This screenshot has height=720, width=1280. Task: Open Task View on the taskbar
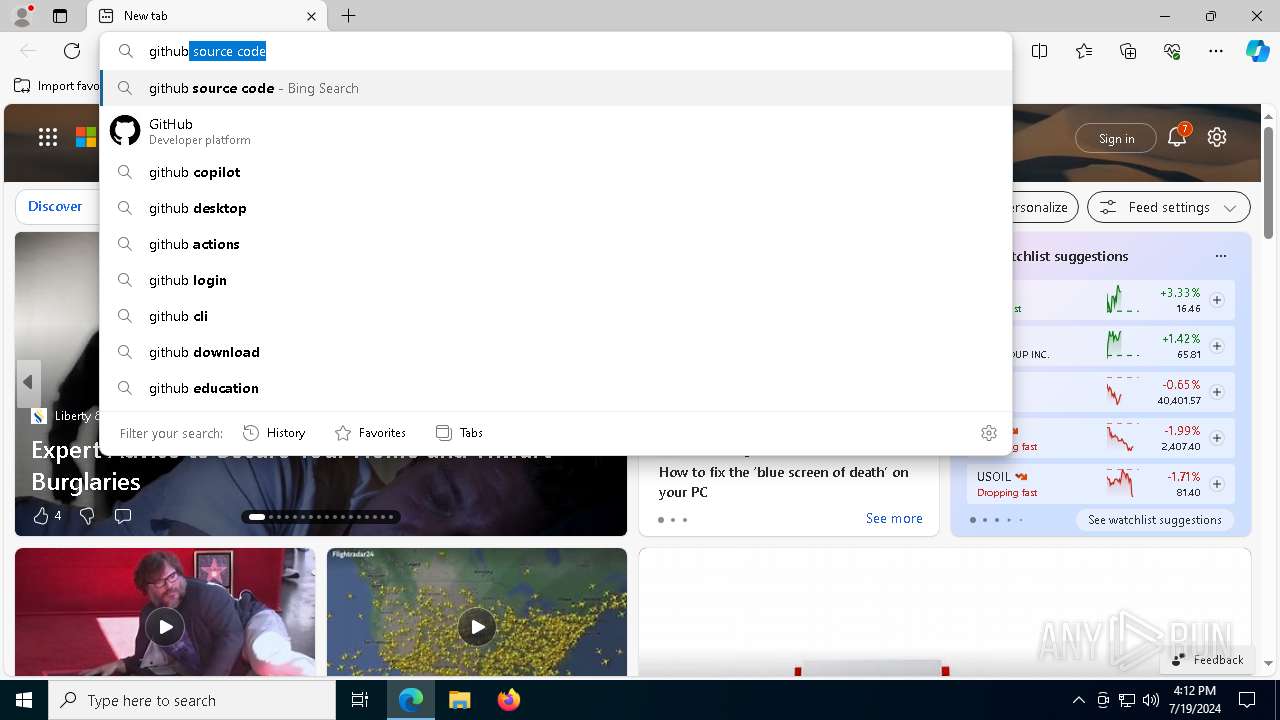360,700
